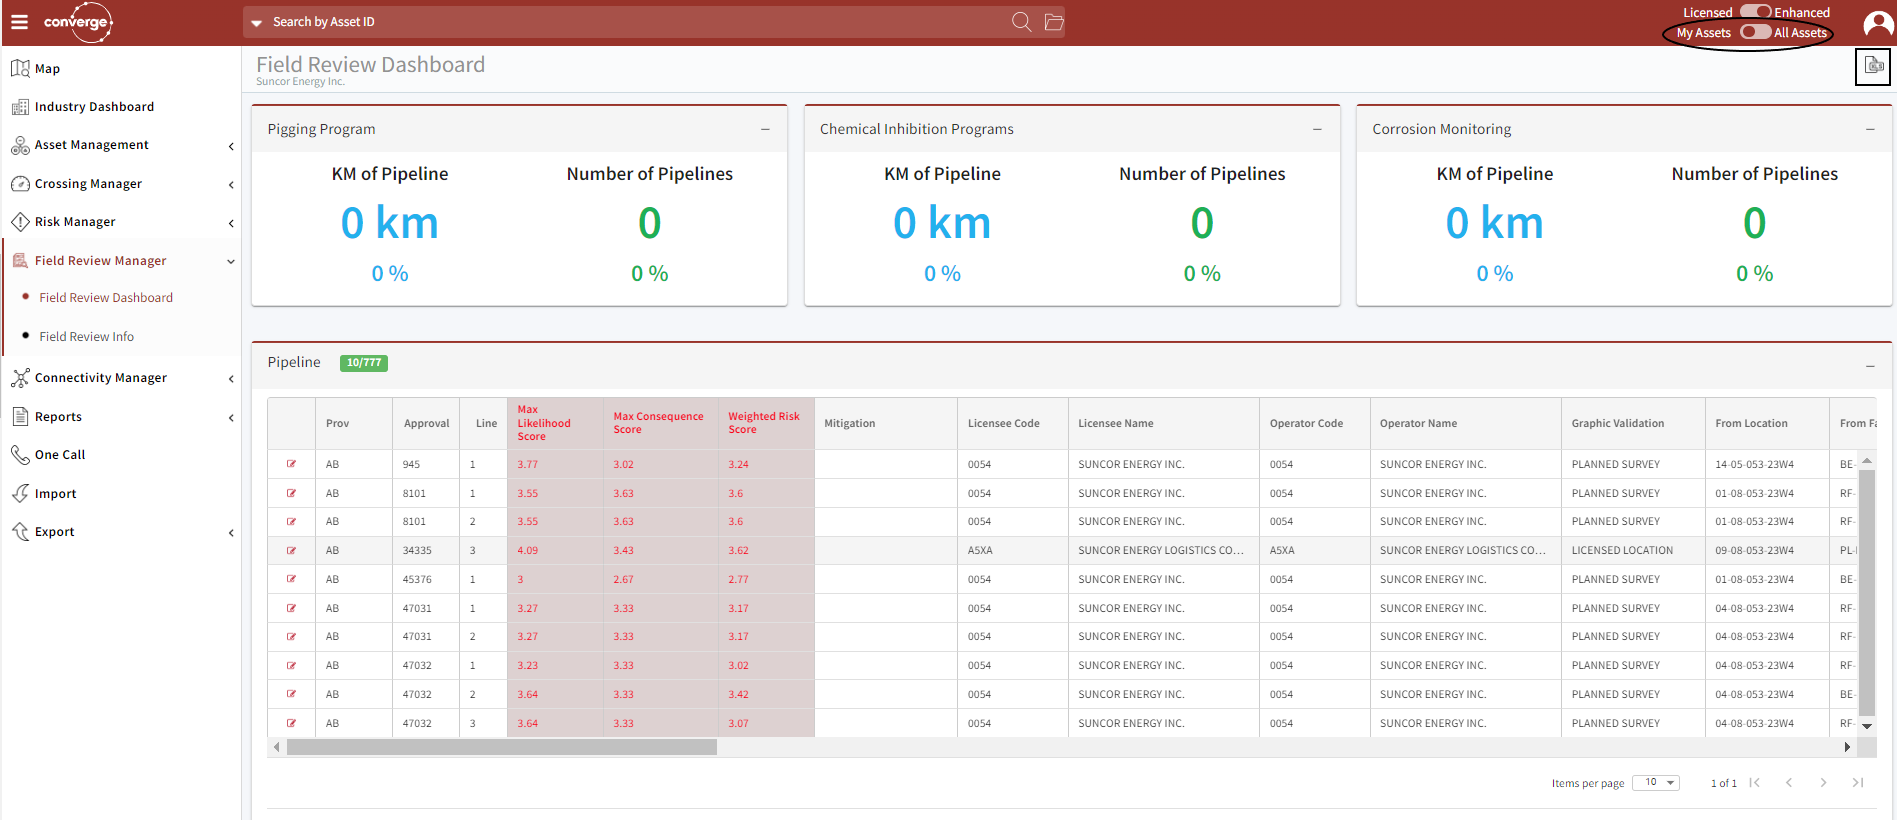Select One Call in sidebar

60,455
